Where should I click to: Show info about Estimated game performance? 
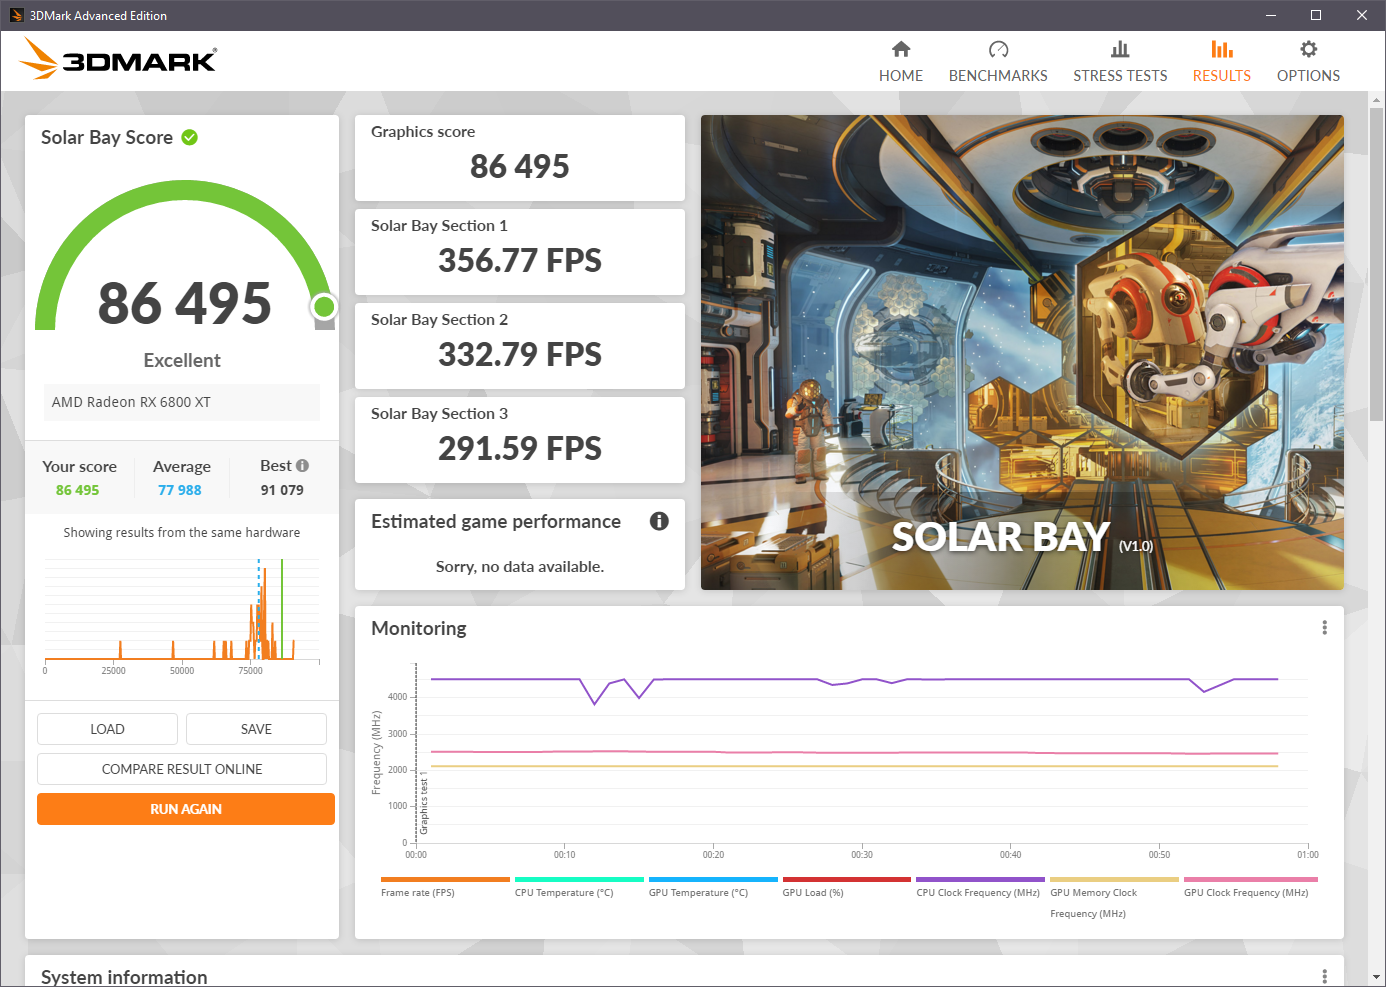[659, 521]
